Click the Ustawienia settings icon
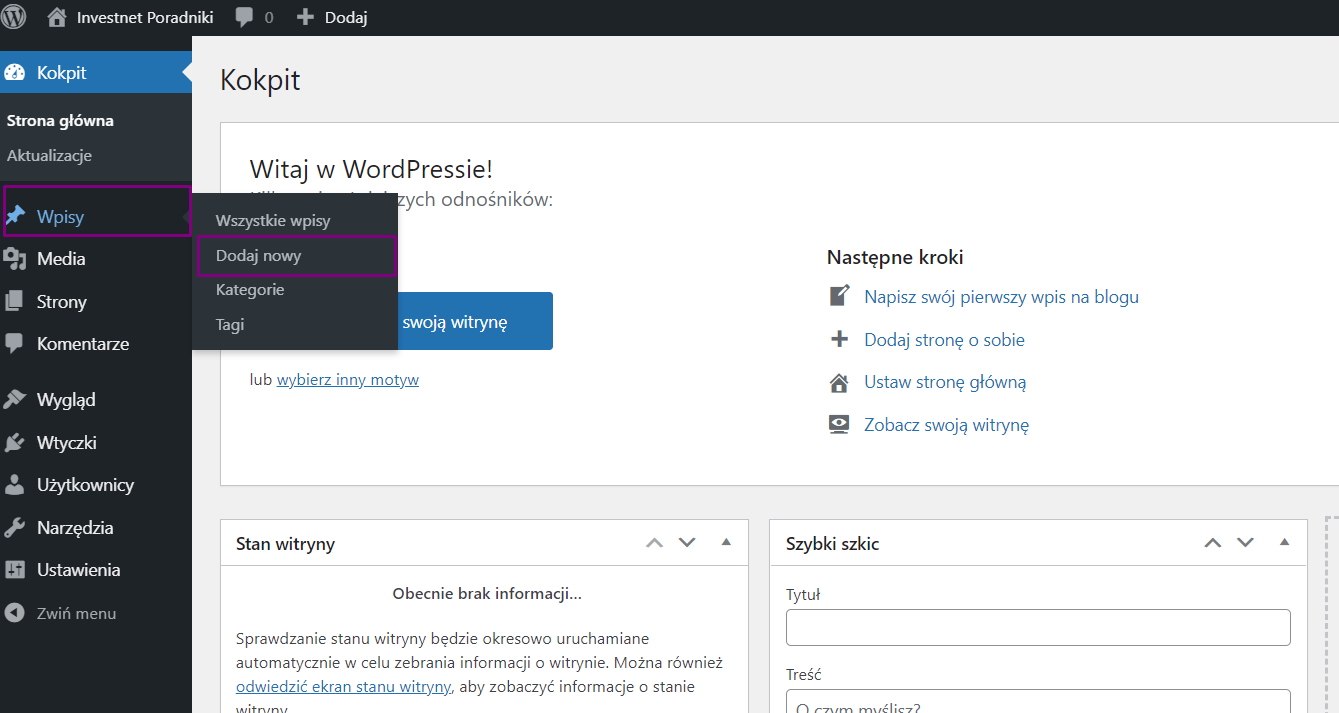 point(15,570)
